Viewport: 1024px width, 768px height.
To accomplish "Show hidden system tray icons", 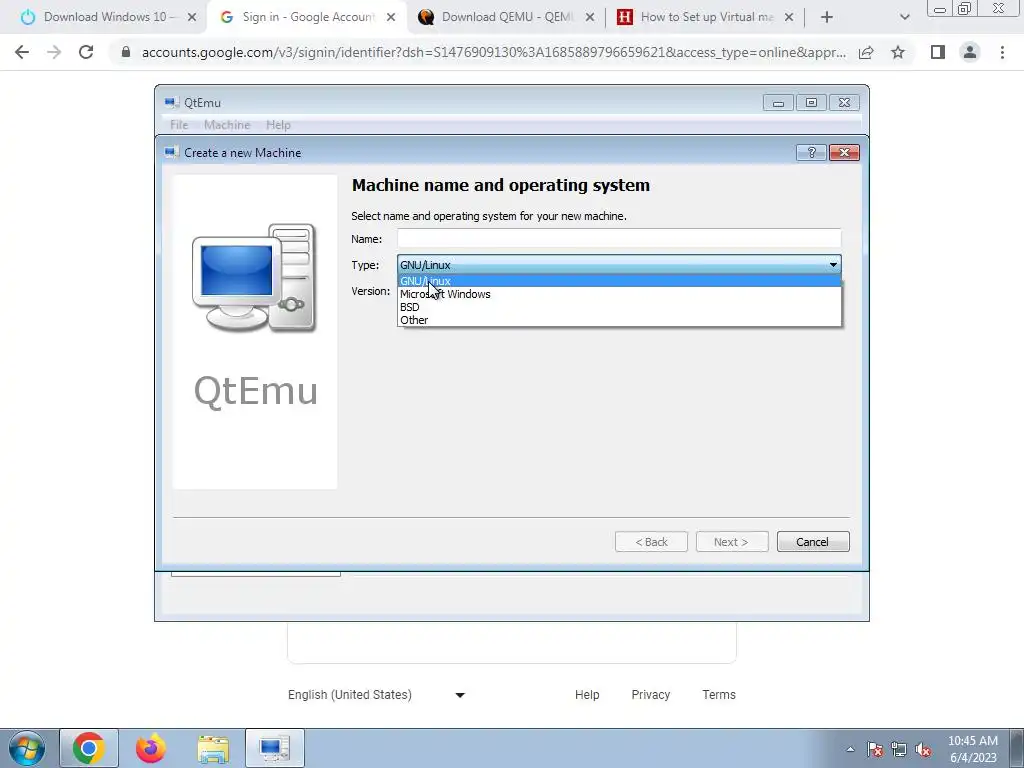I will pyautogui.click(x=850, y=749).
